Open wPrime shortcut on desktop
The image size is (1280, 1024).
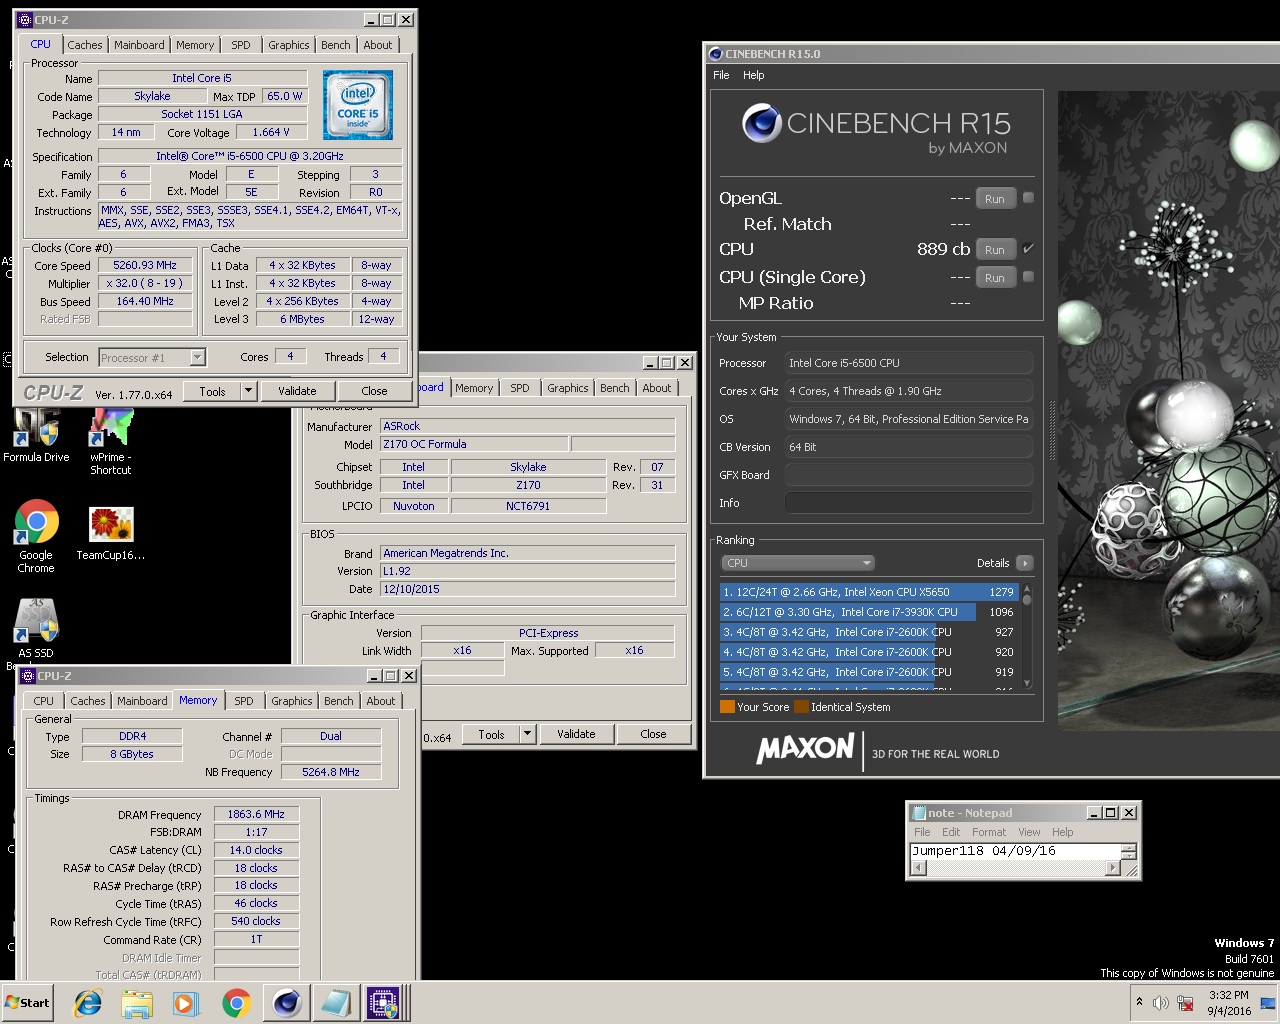click(110, 441)
